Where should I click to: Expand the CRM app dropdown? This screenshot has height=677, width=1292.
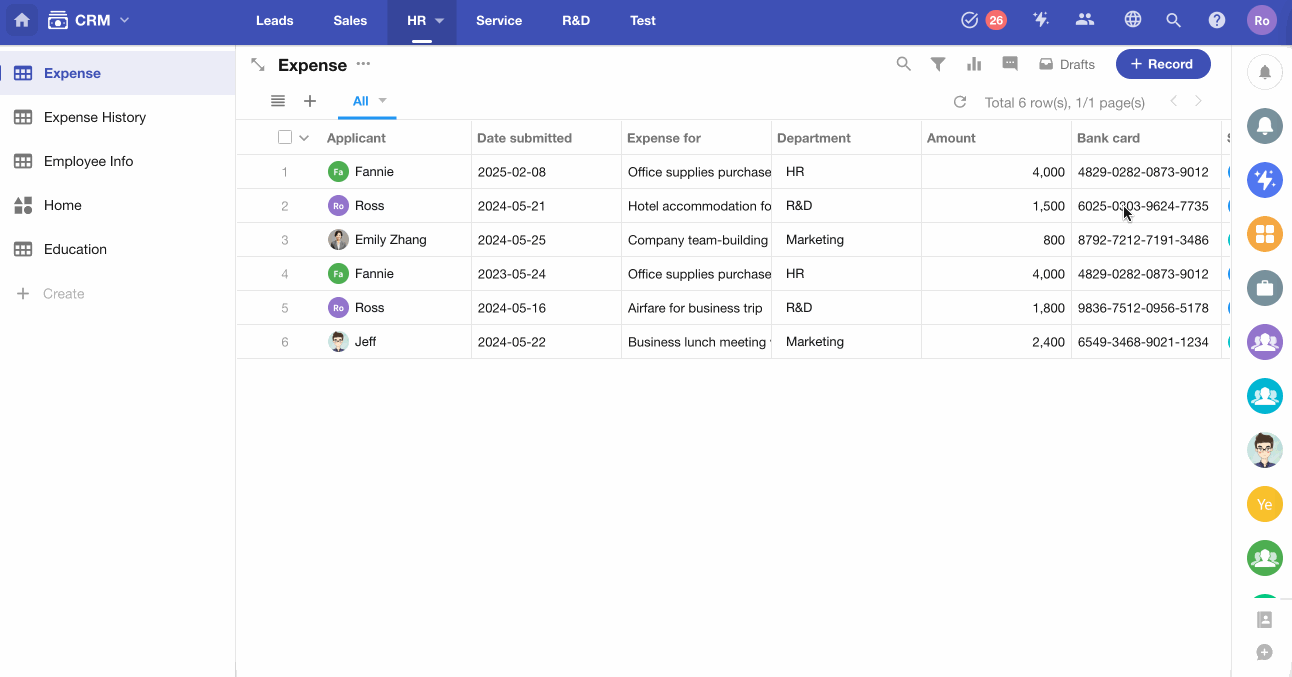coord(125,20)
